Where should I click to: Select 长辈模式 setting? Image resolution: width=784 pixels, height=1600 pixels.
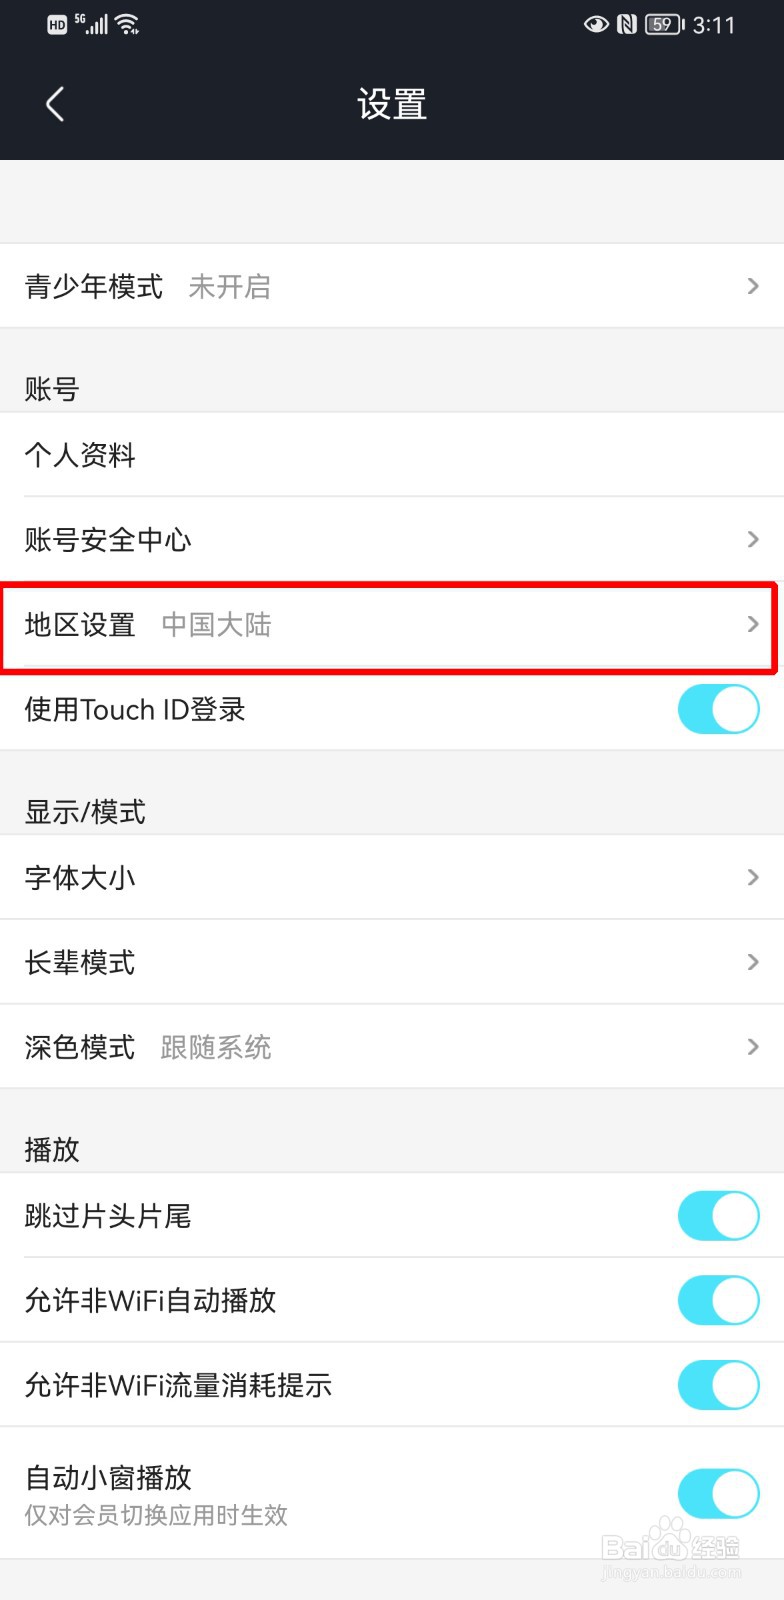[x=392, y=963]
